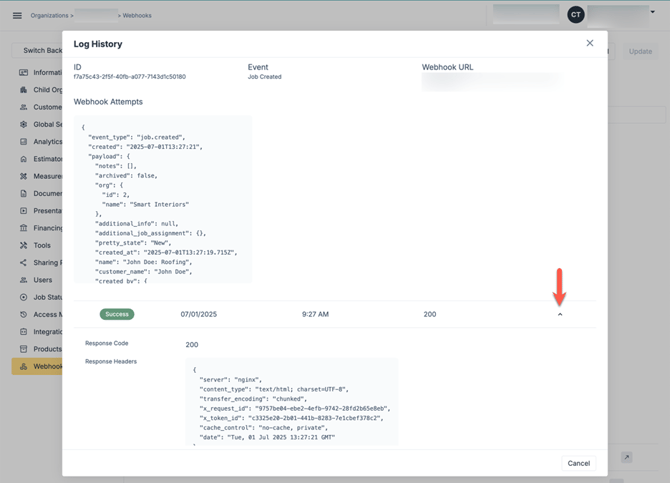Collapse the successful webhook attempt row
This screenshot has height=483, width=670.
coord(560,314)
